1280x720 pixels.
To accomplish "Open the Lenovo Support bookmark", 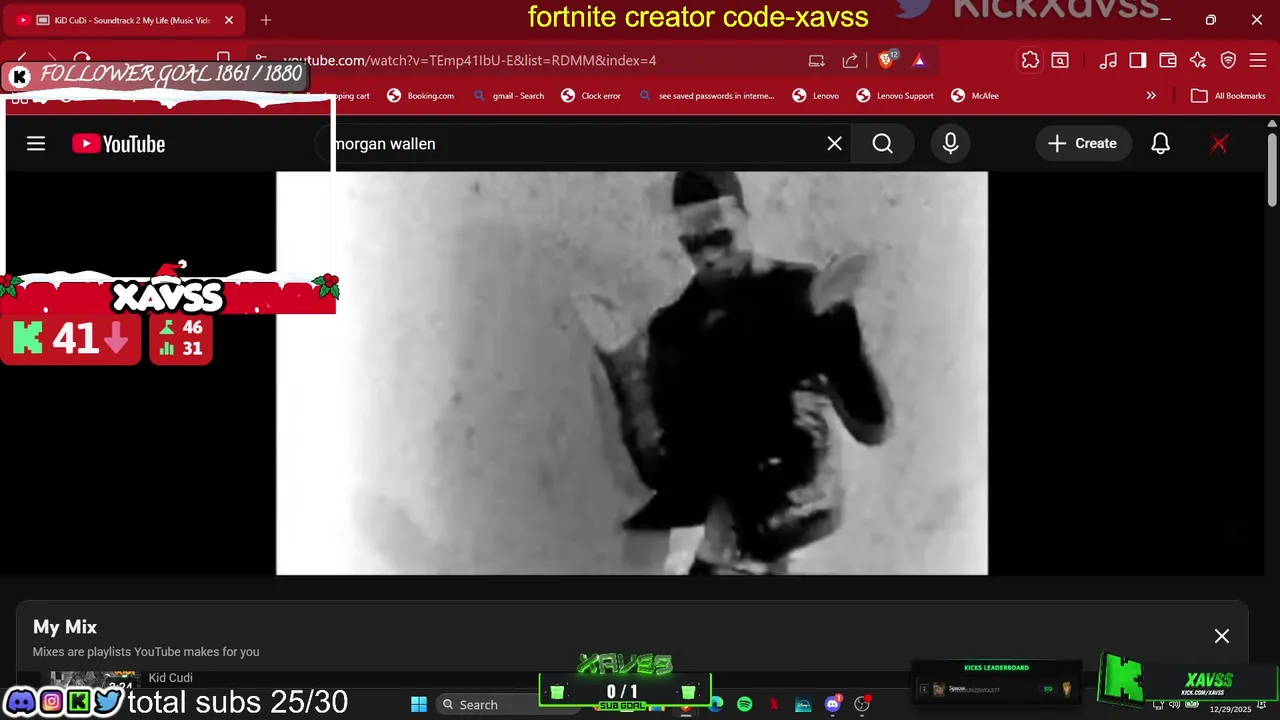I will tap(895, 96).
